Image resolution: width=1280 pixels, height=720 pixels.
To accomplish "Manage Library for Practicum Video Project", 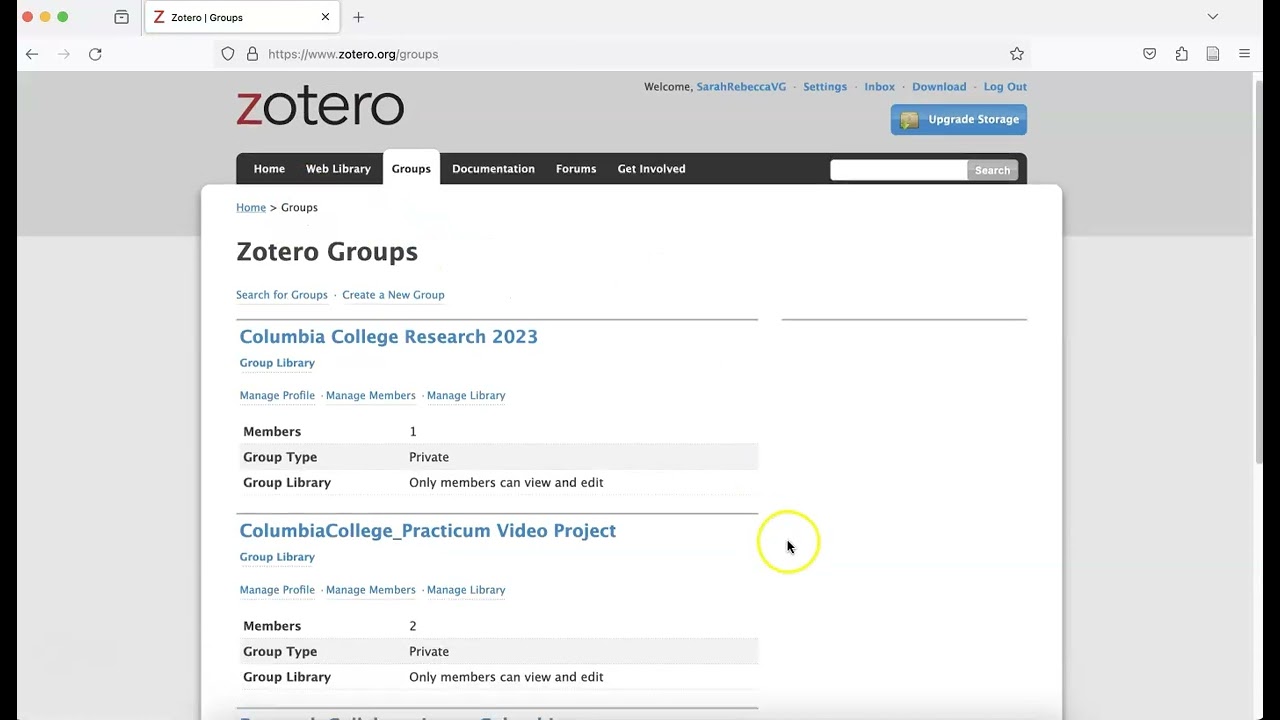I will pyautogui.click(x=466, y=590).
